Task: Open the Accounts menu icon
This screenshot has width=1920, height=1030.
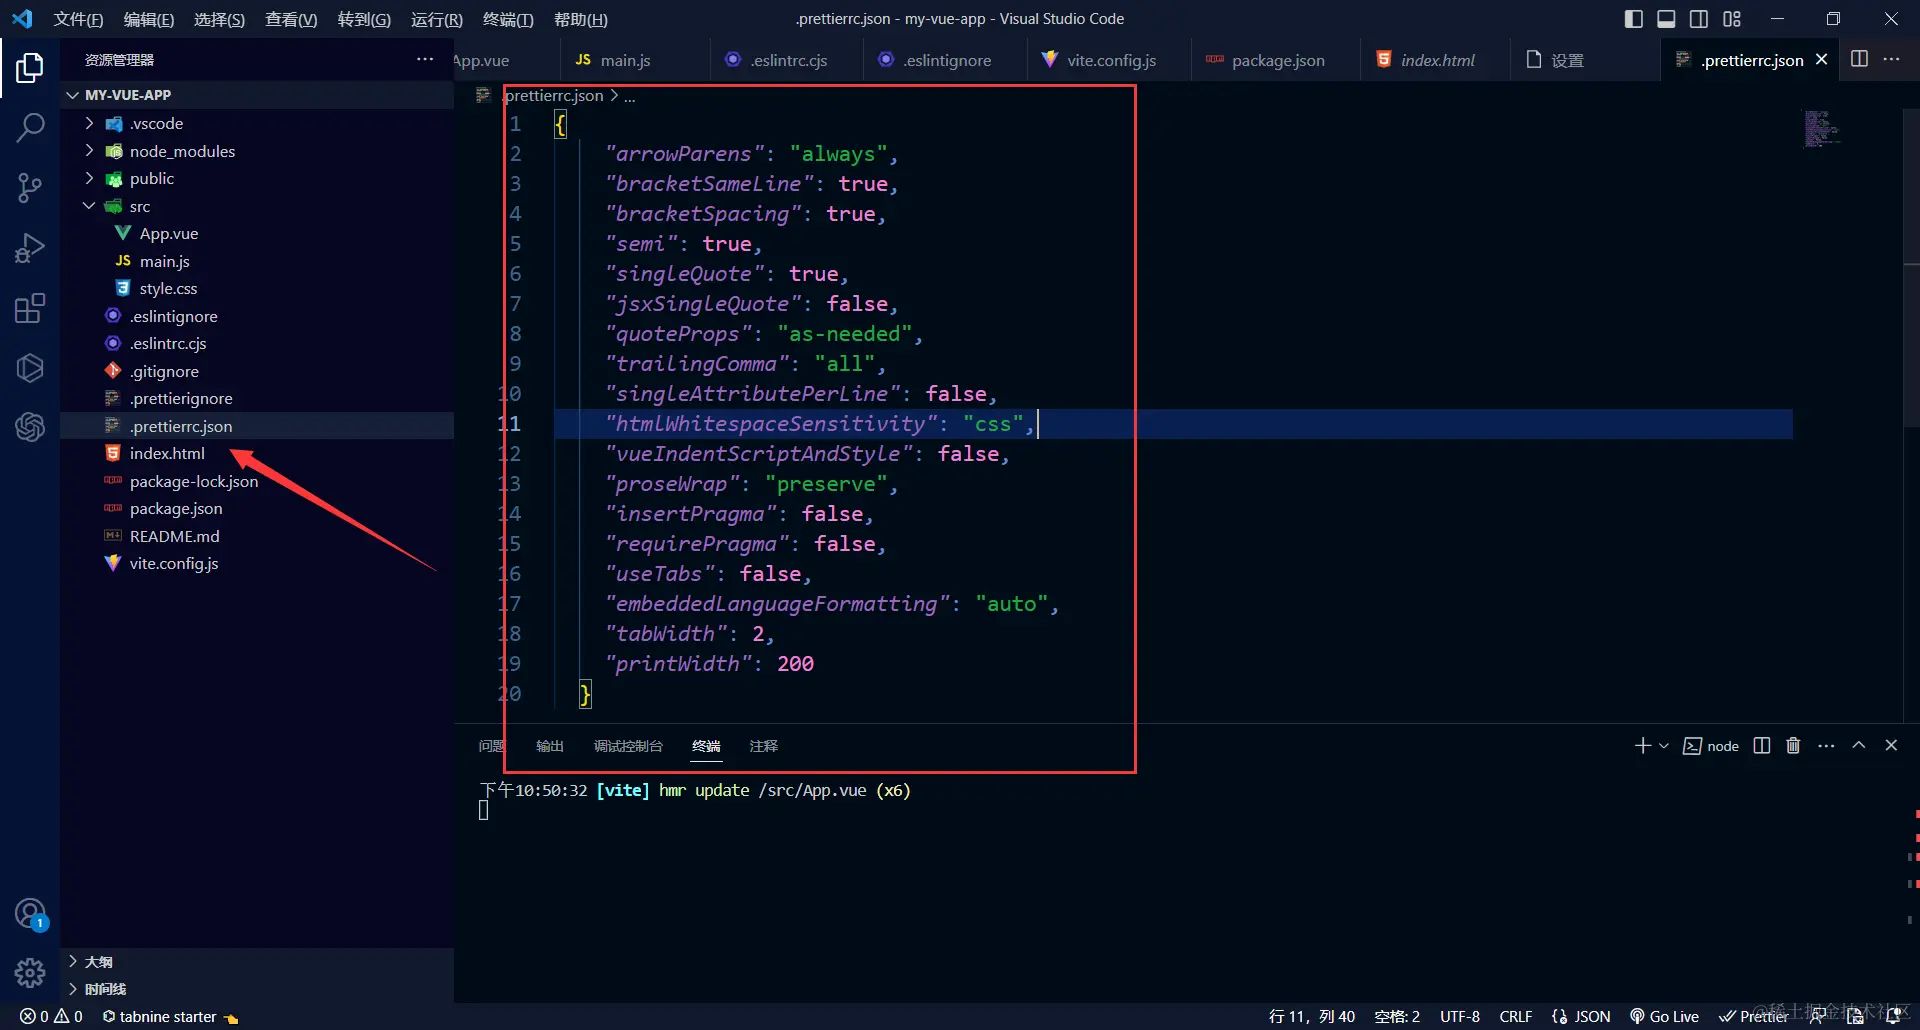Action: pos(30,914)
